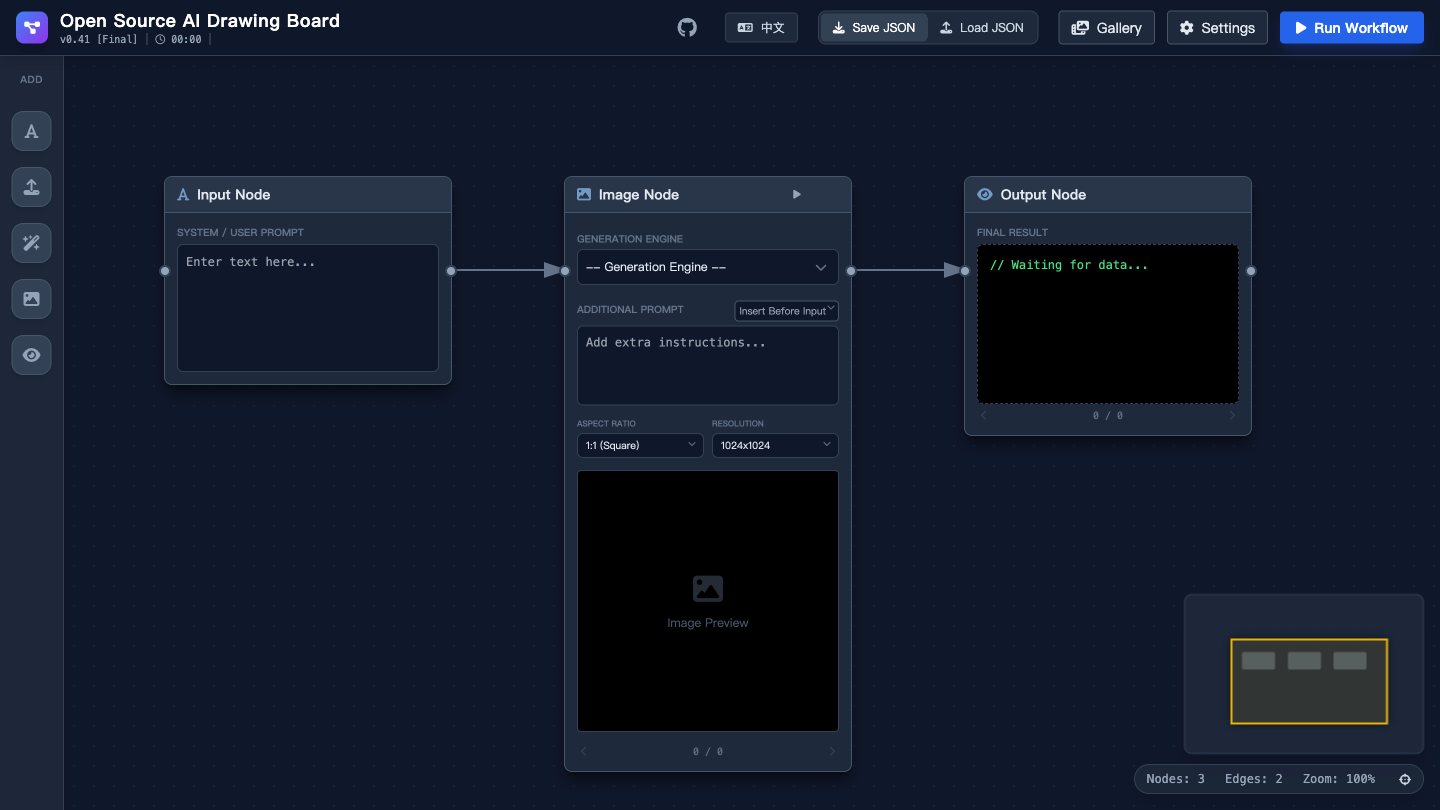Add a text input node from sidebar
This screenshot has height=810, width=1440.
[x=32, y=131]
